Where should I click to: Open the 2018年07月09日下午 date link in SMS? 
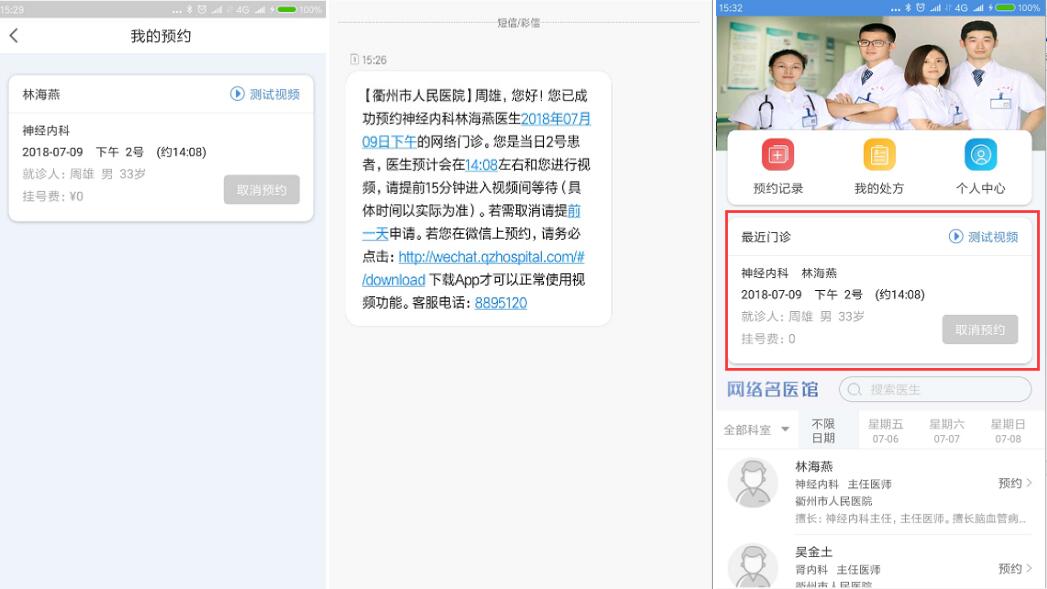[x=476, y=130]
